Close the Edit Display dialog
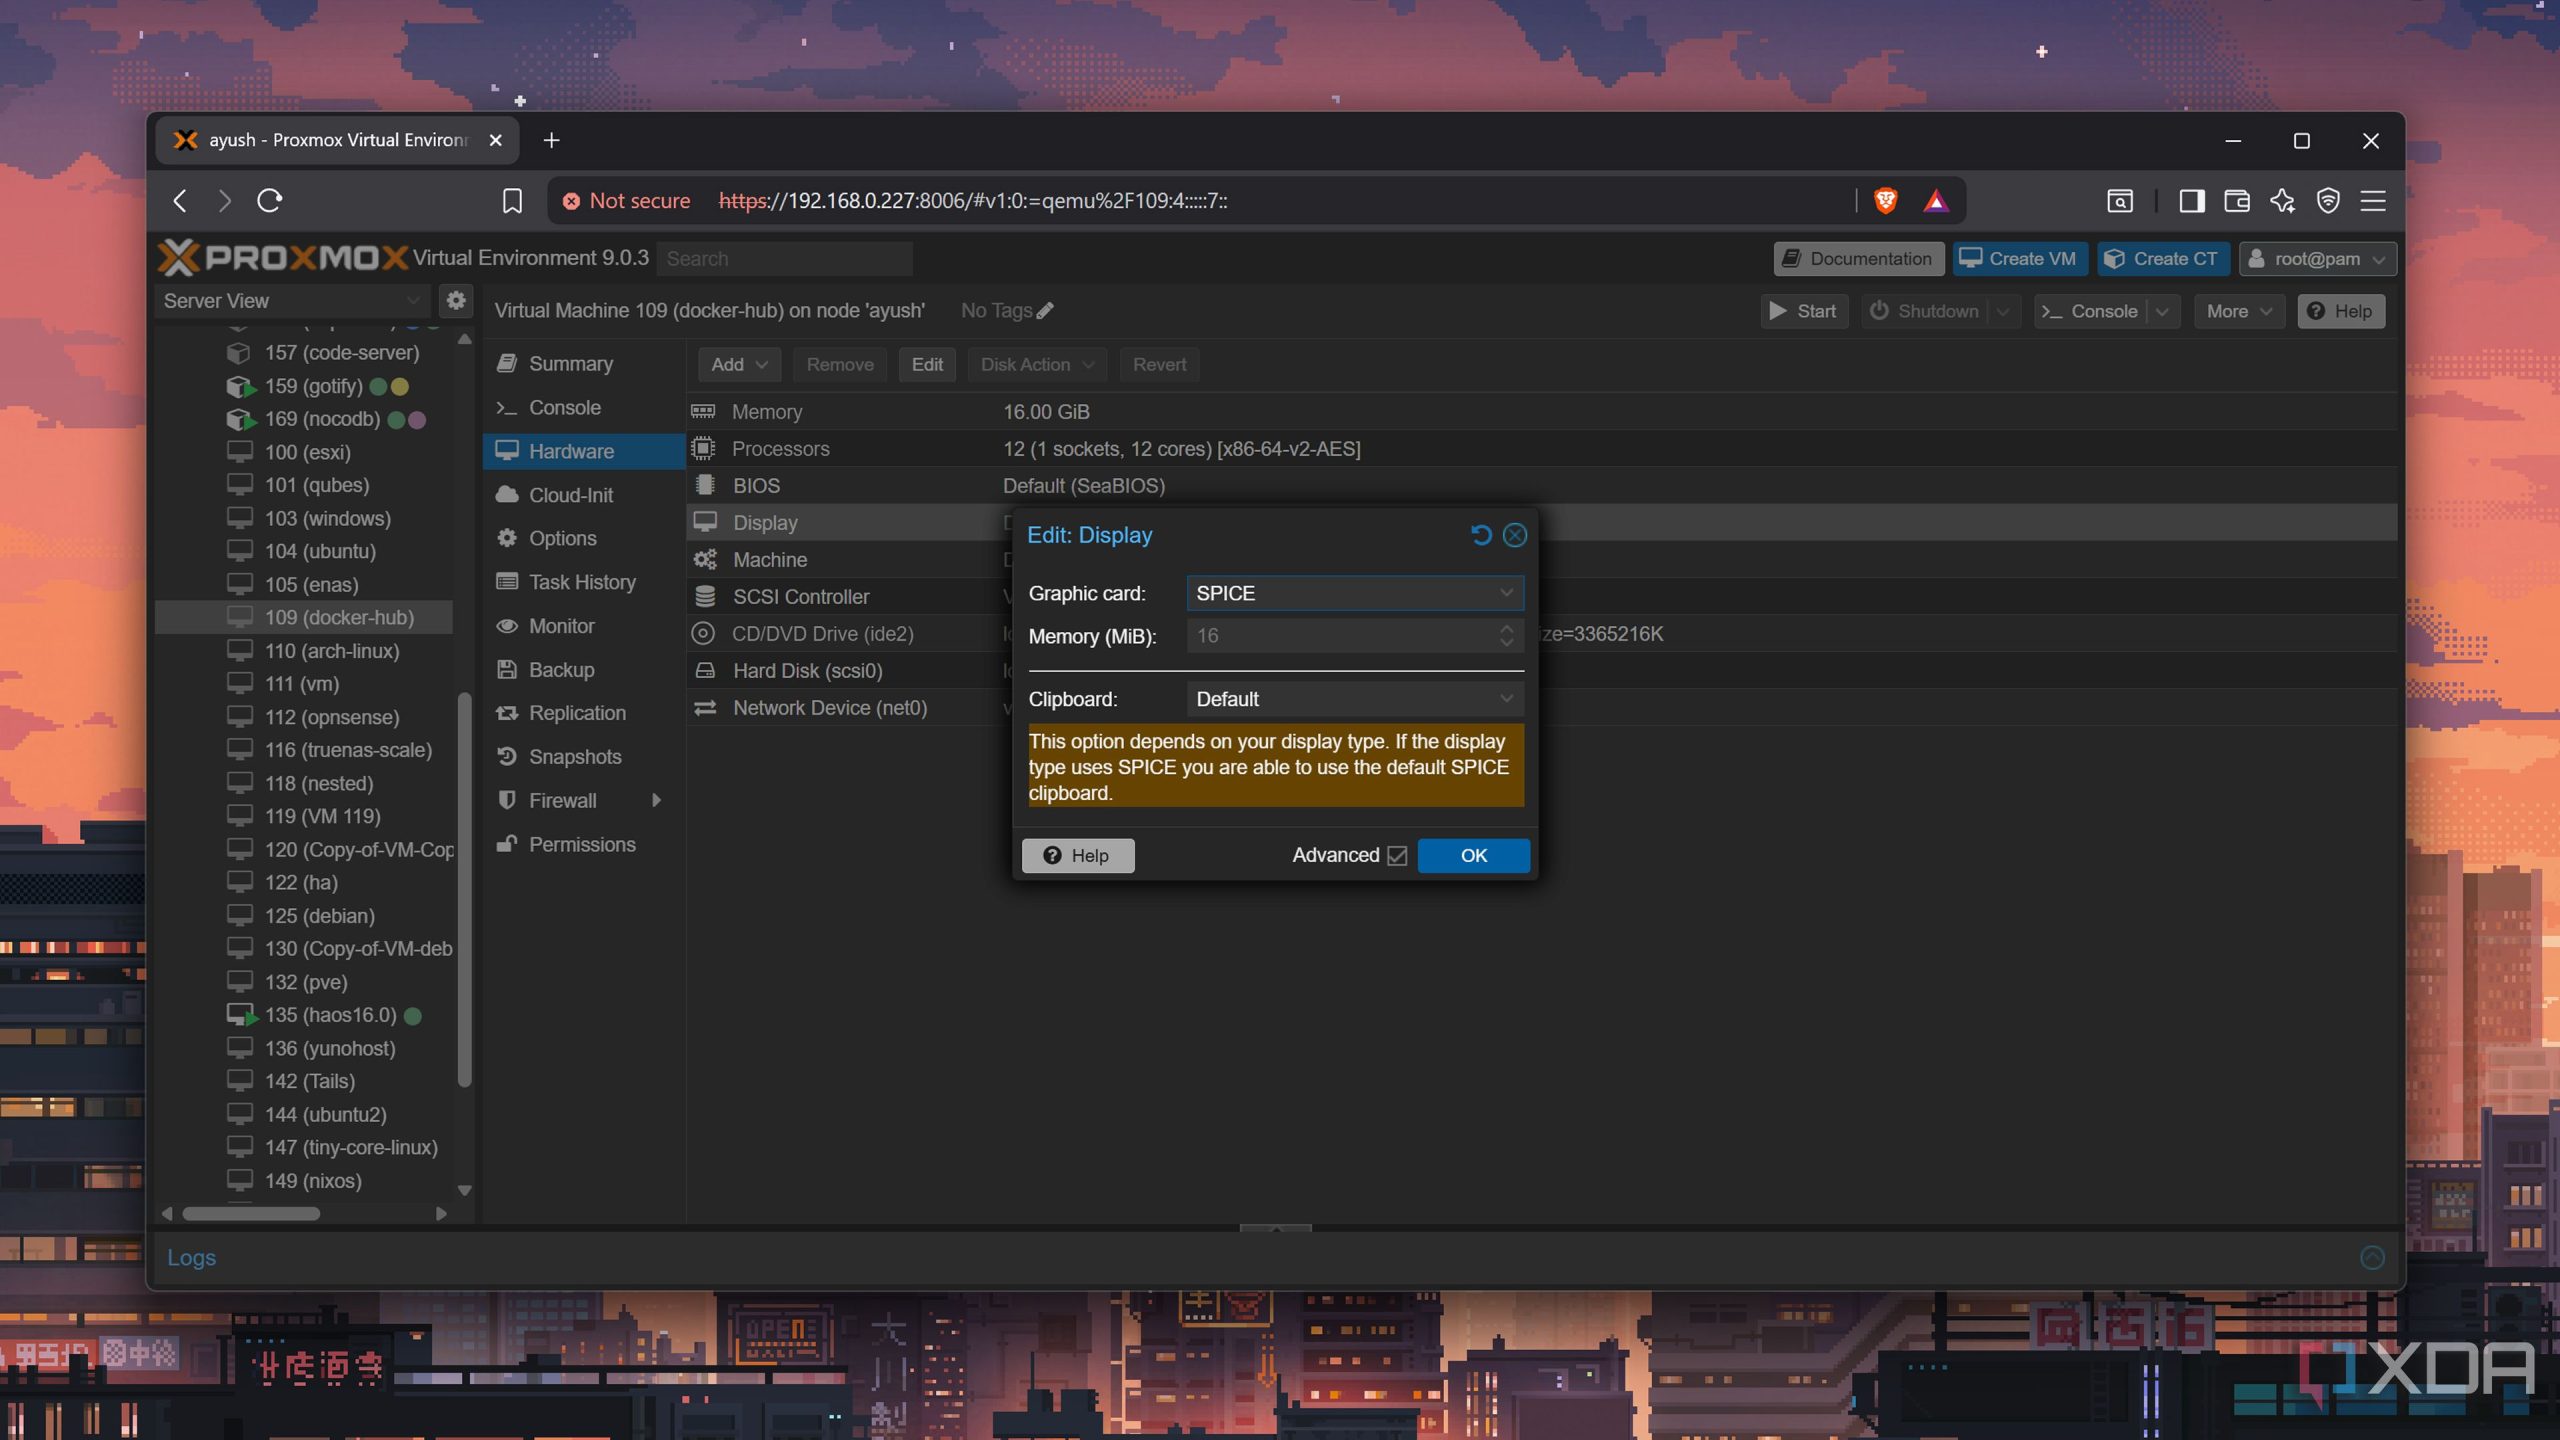The width and height of the screenshot is (2560, 1440). 1515,535
